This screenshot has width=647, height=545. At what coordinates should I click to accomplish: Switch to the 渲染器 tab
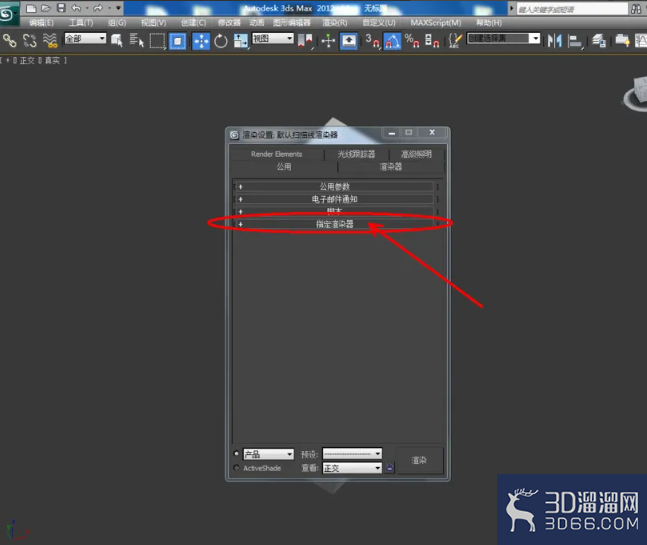pyautogui.click(x=390, y=167)
